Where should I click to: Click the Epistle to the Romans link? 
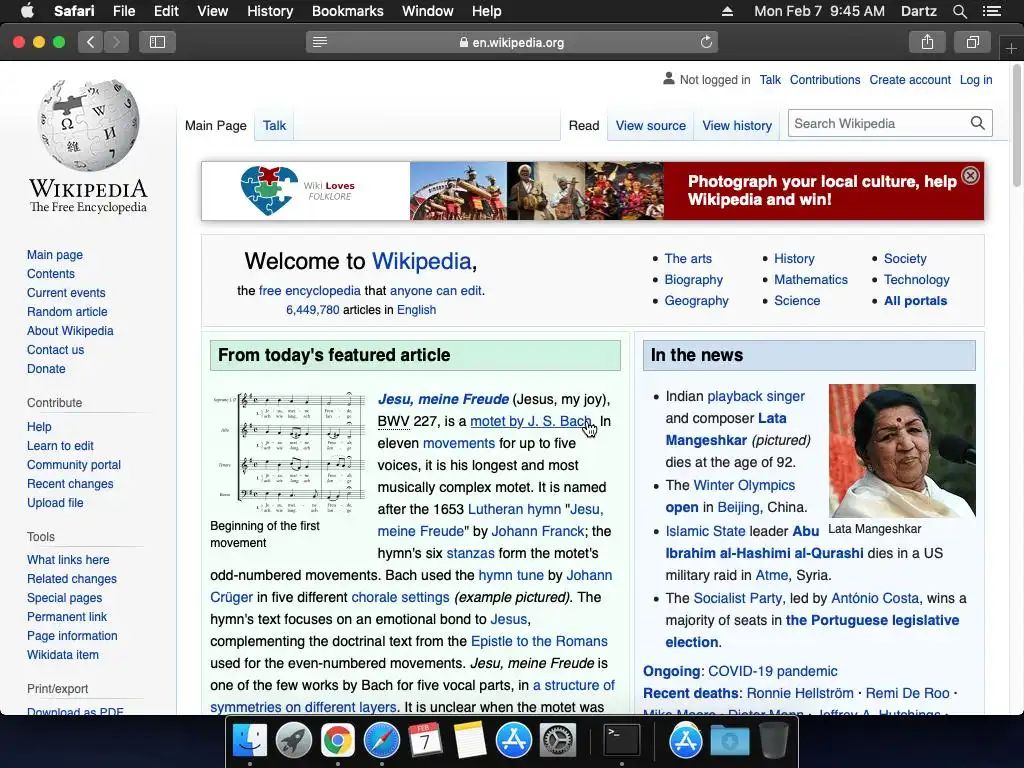tap(539, 641)
